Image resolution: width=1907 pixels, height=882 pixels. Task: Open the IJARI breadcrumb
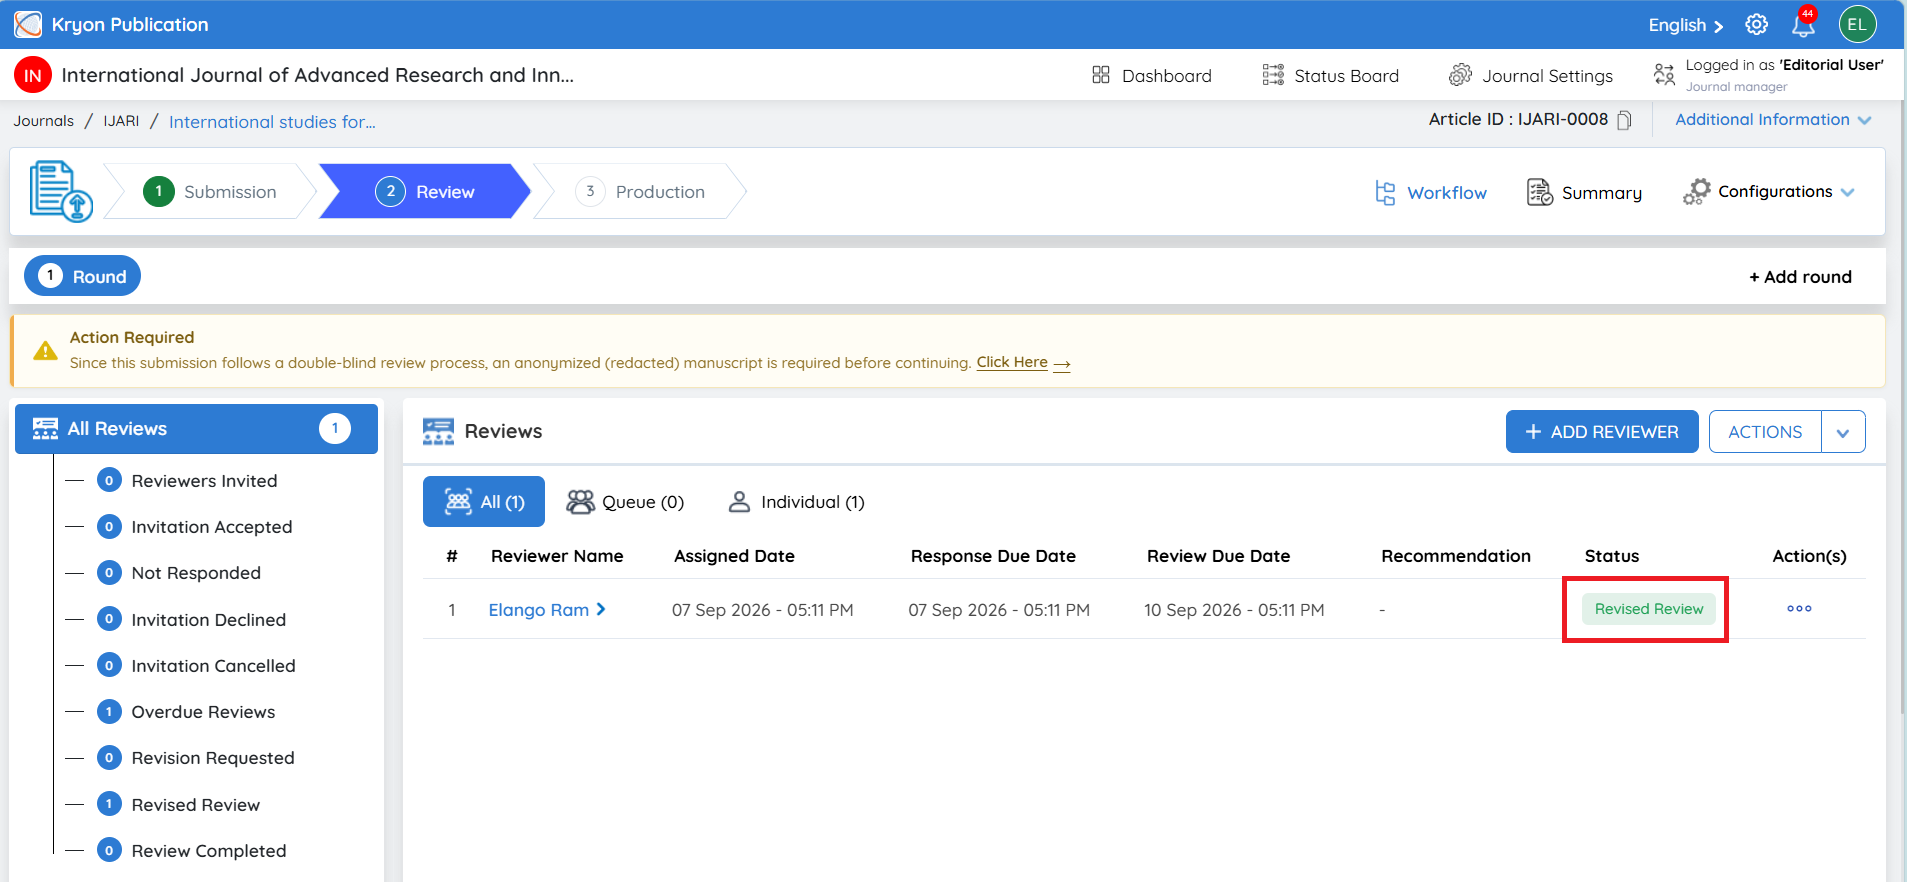[121, 121]
